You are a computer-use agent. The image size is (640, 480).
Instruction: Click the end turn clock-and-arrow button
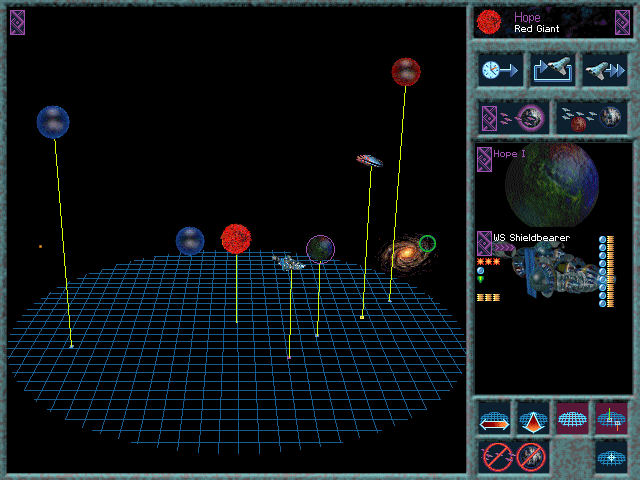pyautogui.click(x=500, y=70)
